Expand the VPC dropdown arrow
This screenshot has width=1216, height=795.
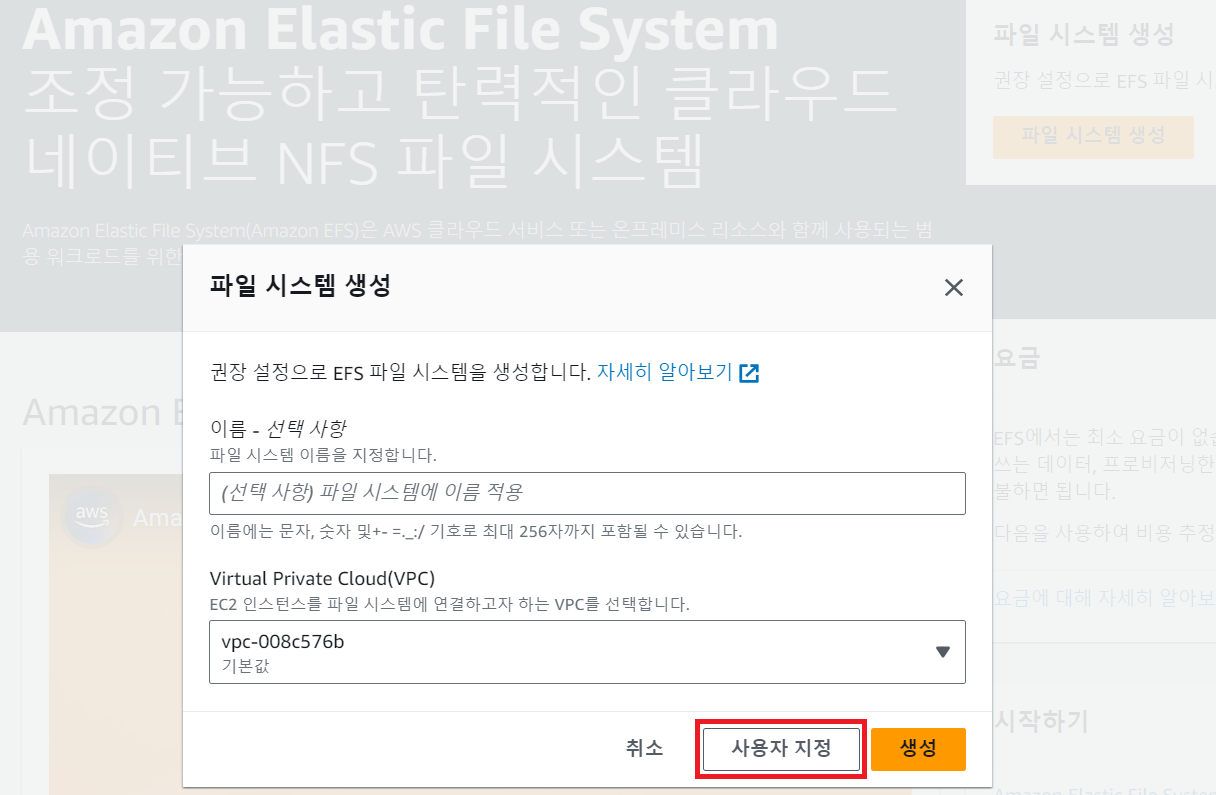coord(942,652)
